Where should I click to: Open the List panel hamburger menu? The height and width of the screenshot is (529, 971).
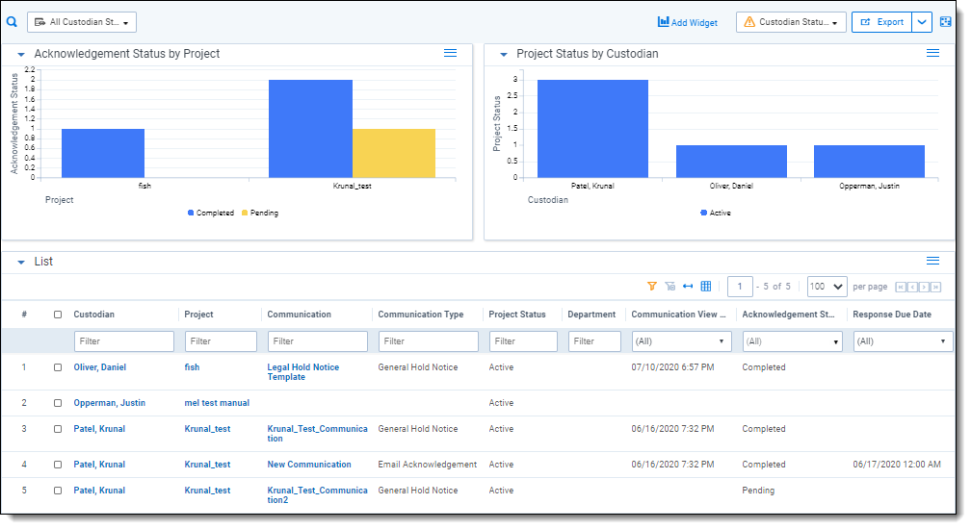click(932, 261)
